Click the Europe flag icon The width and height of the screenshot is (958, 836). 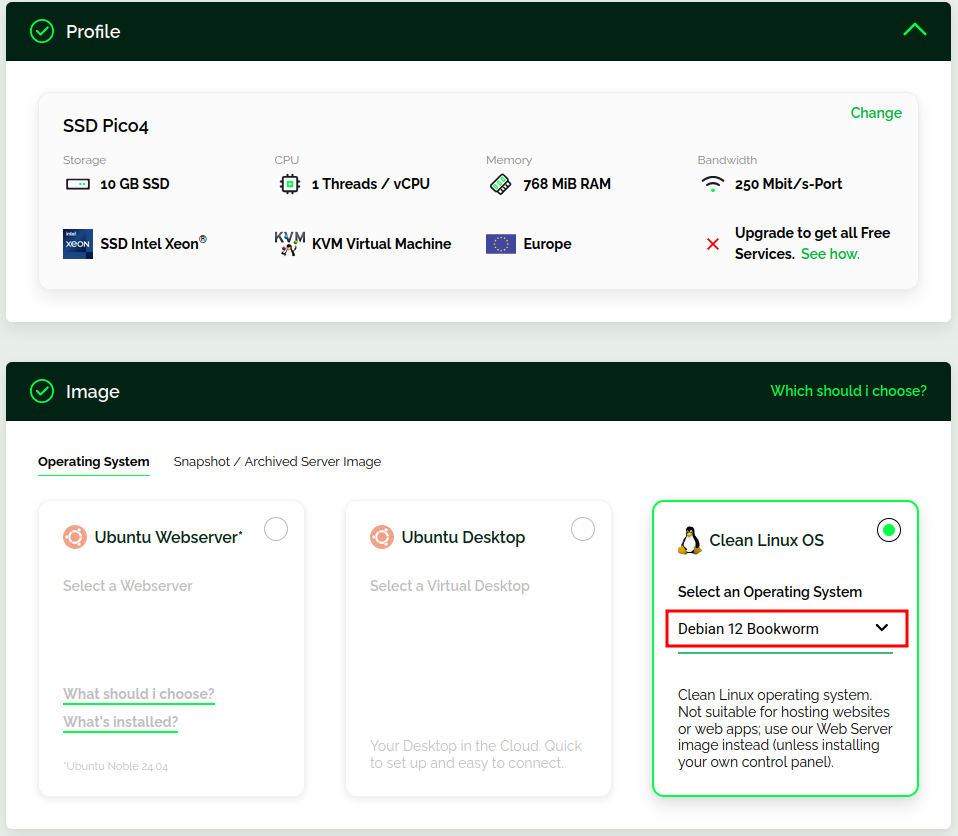[501, 244]
